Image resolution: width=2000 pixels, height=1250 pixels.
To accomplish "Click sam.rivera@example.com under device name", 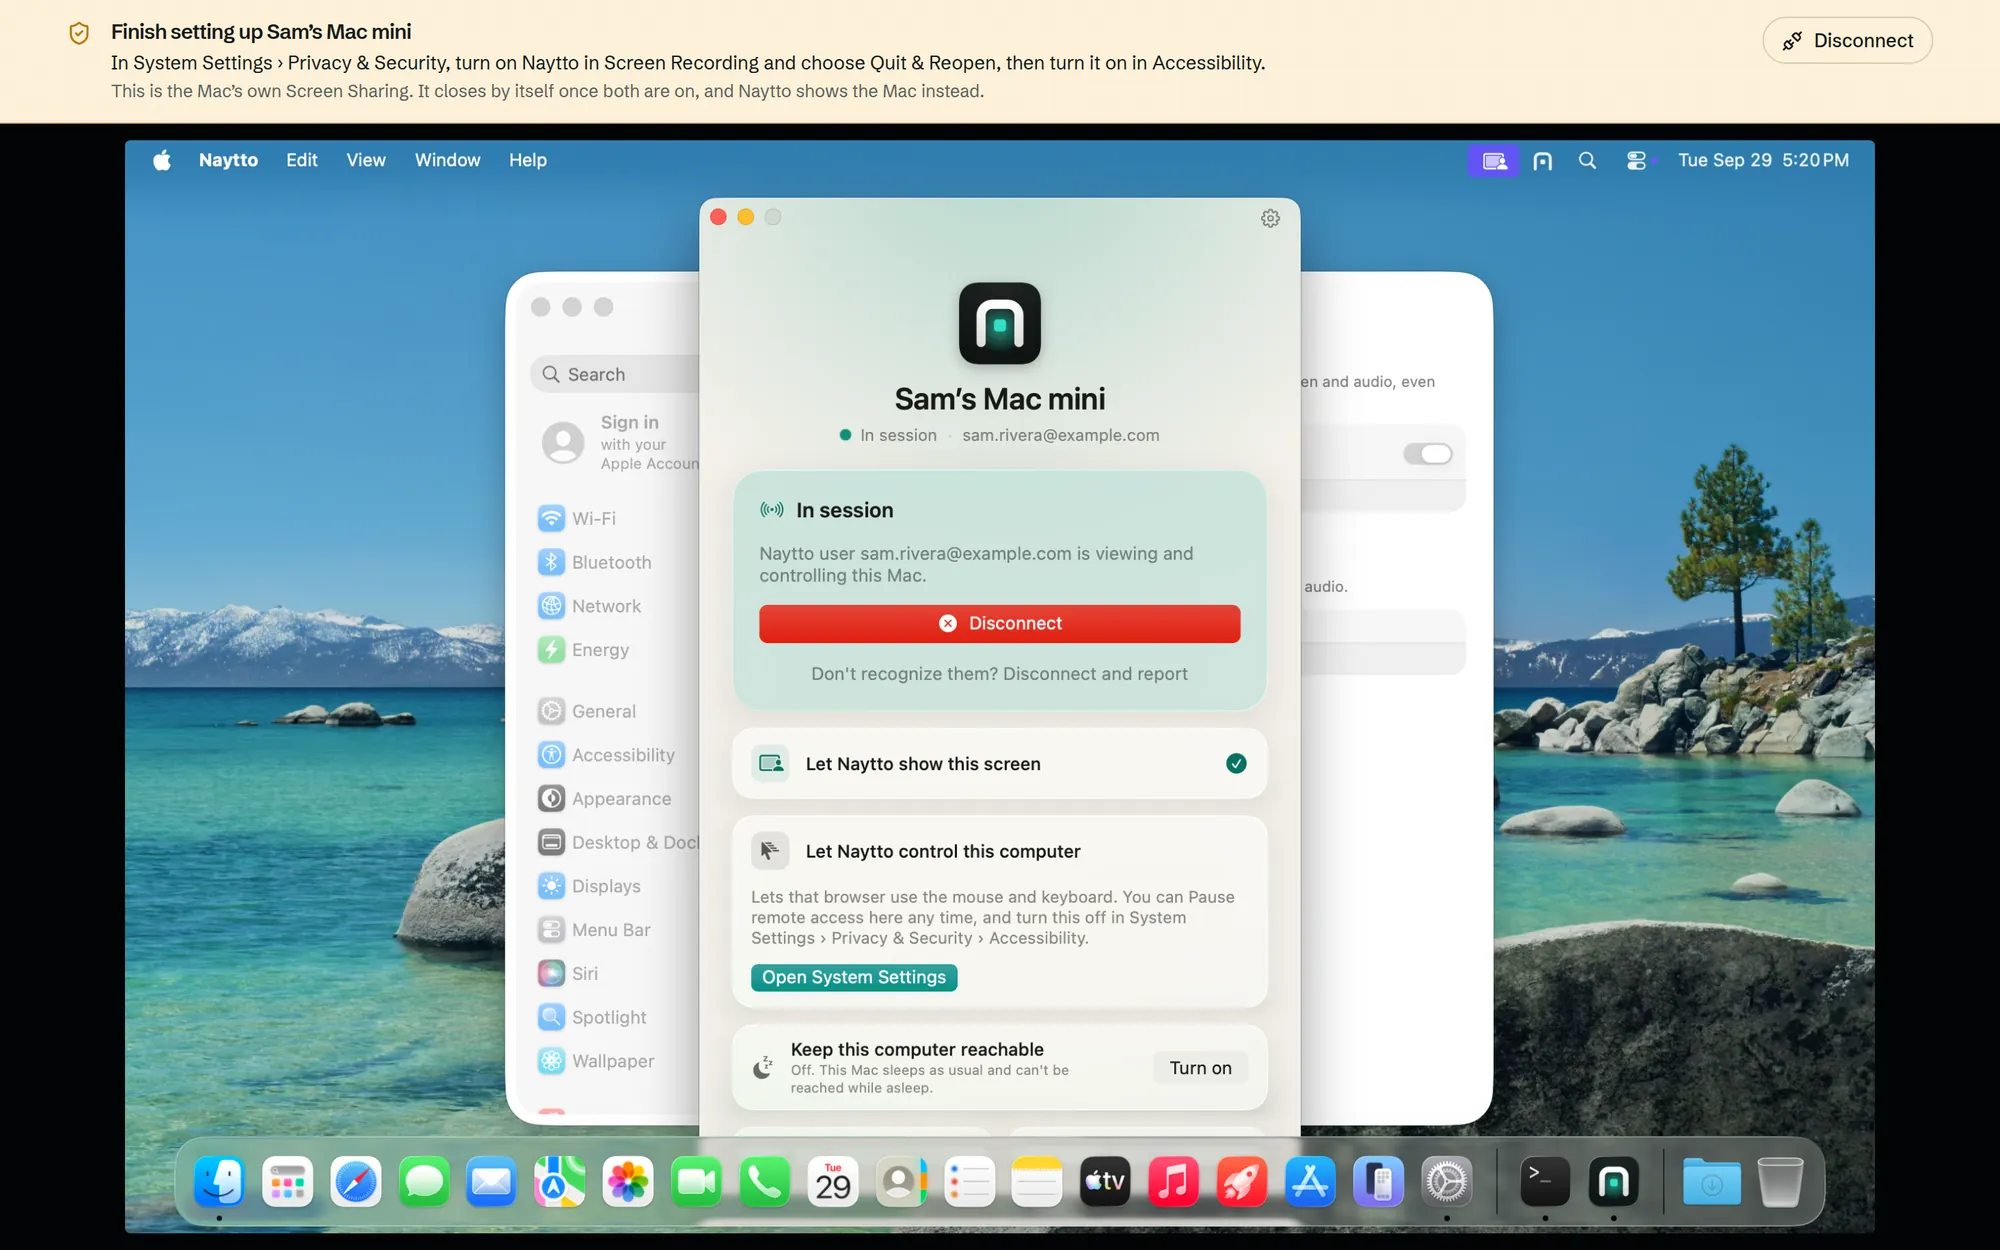I will [x=1060, y=435].
